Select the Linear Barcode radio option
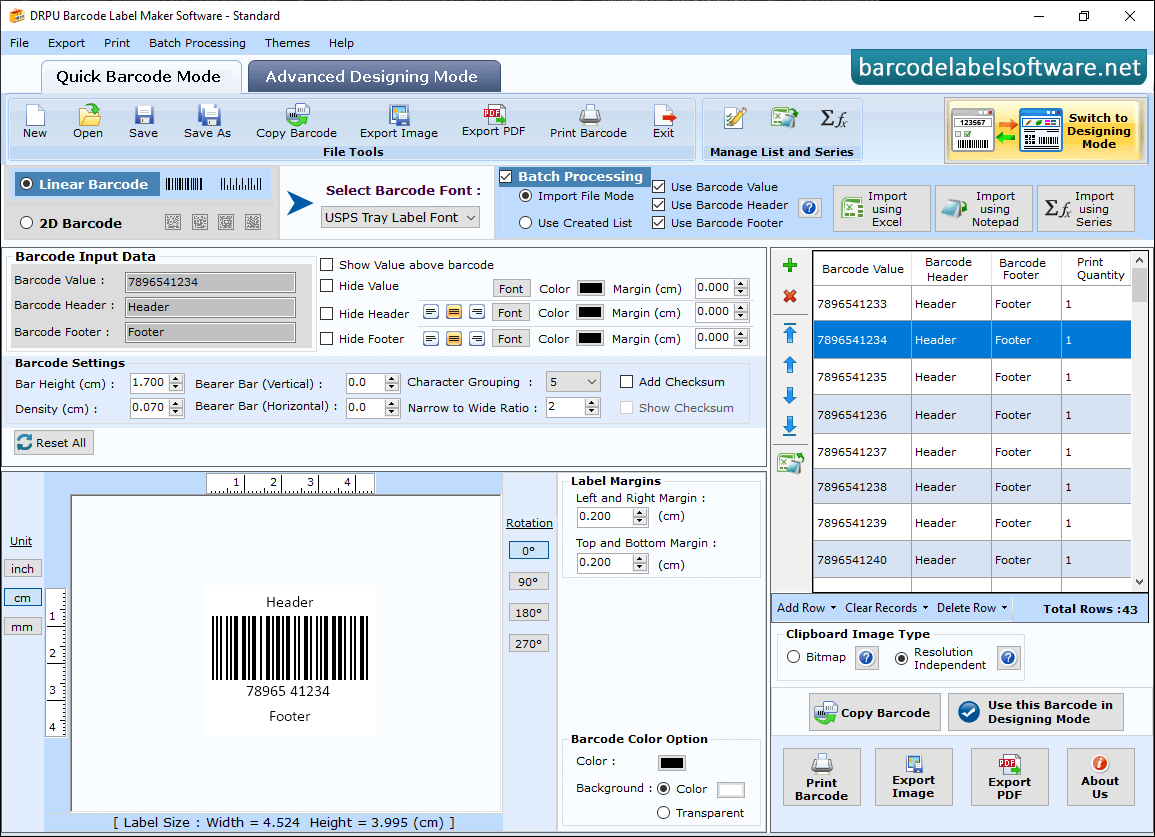The height and width of the screenshot is (837, 1155). coord(27,184)
